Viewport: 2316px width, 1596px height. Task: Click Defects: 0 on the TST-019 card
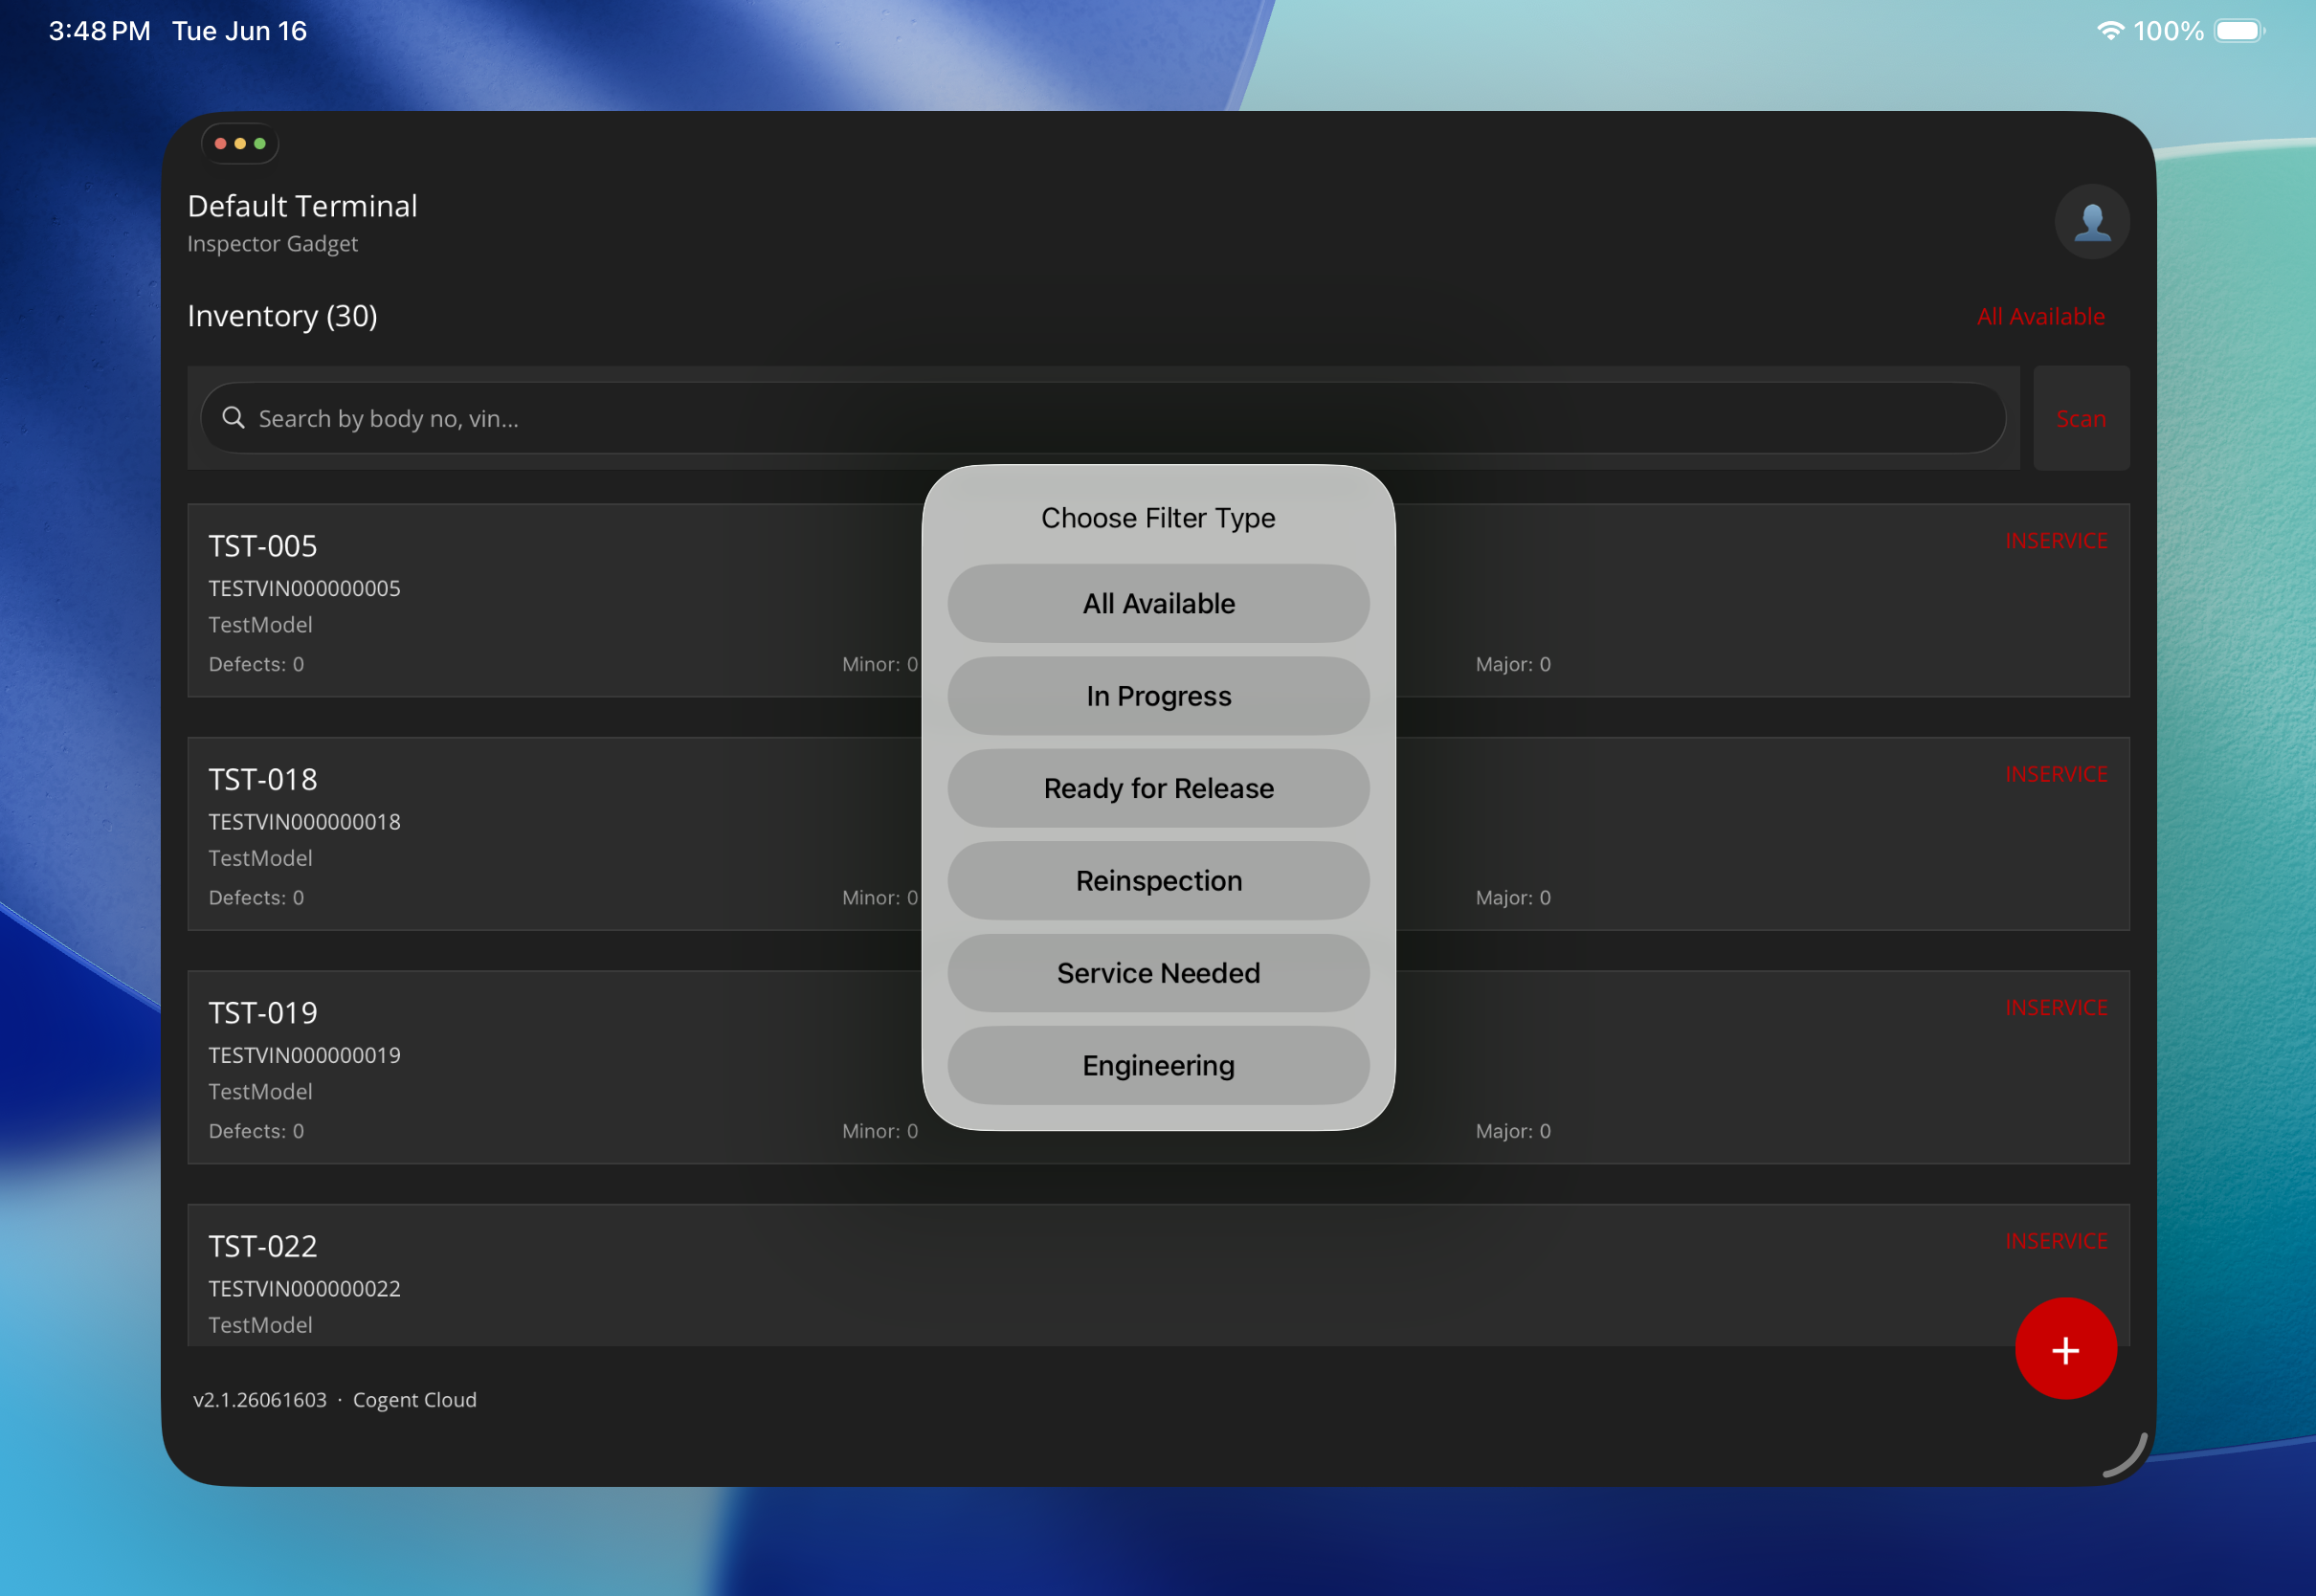coord(256,1131)
